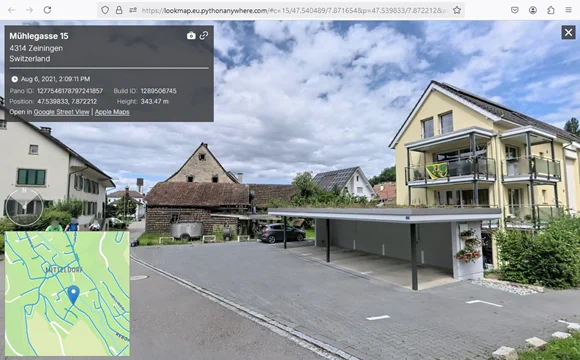Click the Aug 6, 2021 capture date
The width and height of the screenshot is (580, 360).
(x=55, y=79)
